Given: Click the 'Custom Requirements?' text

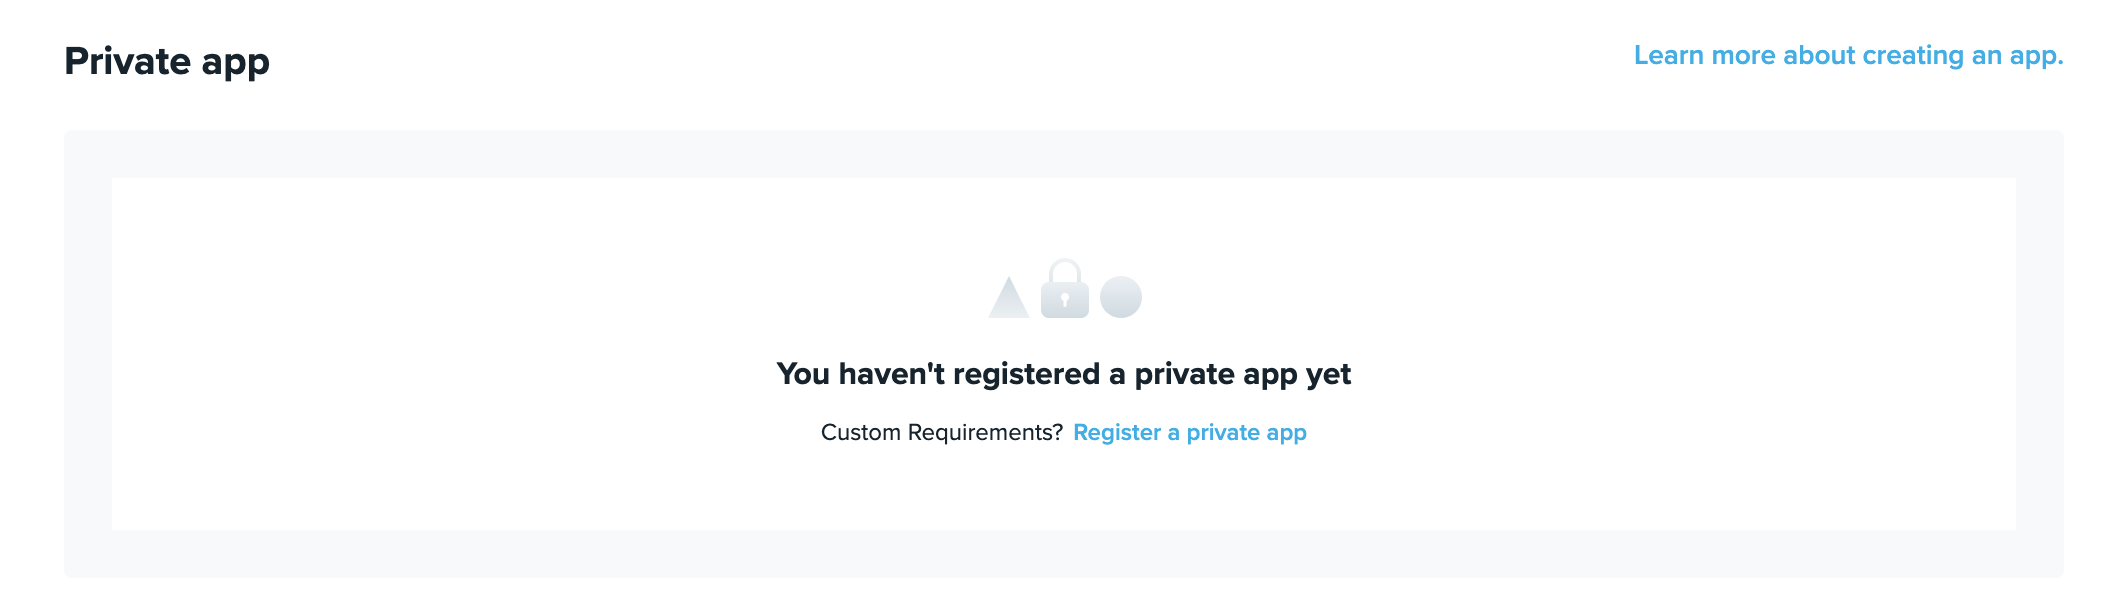Looking at the screenshot, I should (941, 432).
